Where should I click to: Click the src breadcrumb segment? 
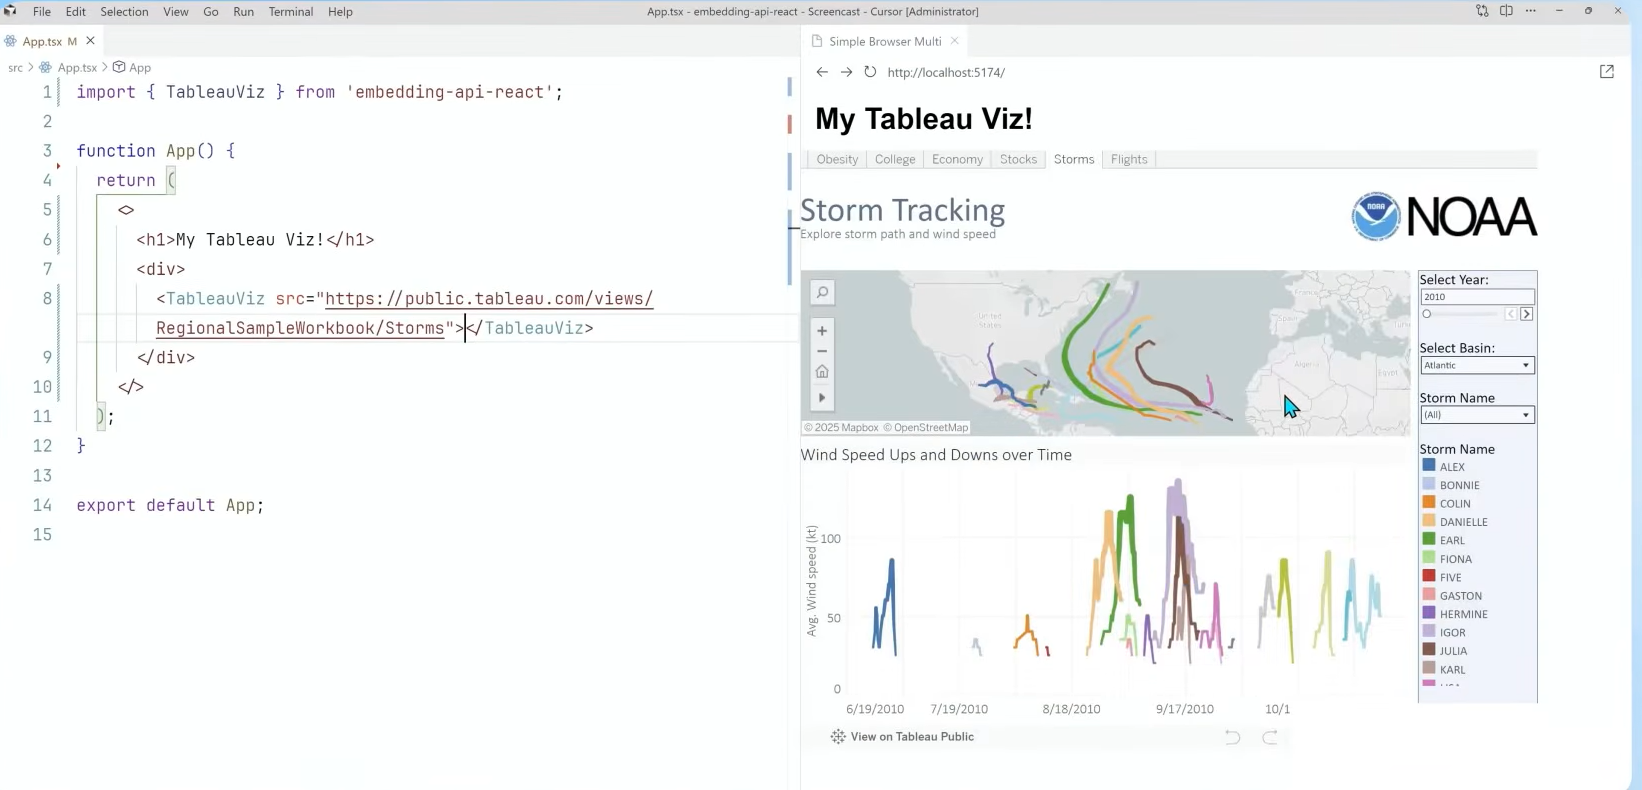point(15,67)
